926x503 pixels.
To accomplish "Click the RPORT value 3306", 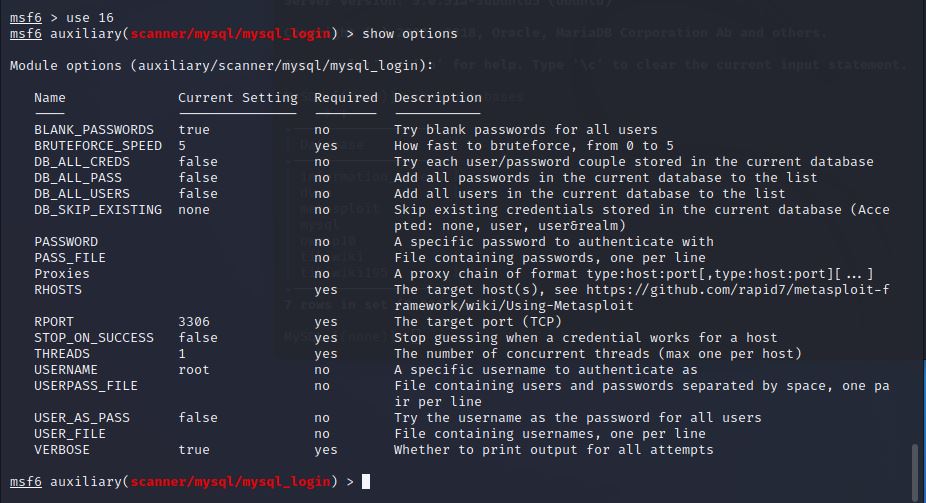I will pos(194,322).
